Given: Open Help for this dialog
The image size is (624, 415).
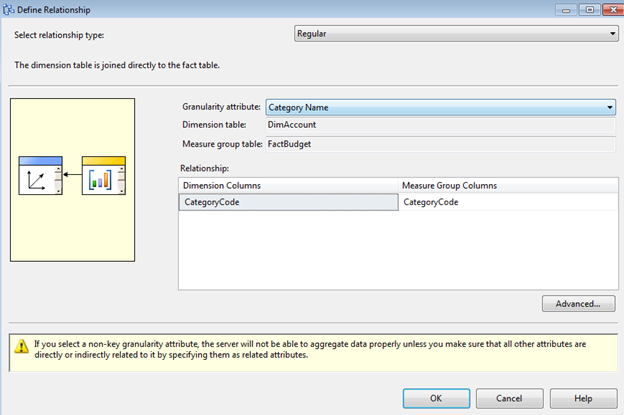Looking at the screenshot, I should 583,397.
